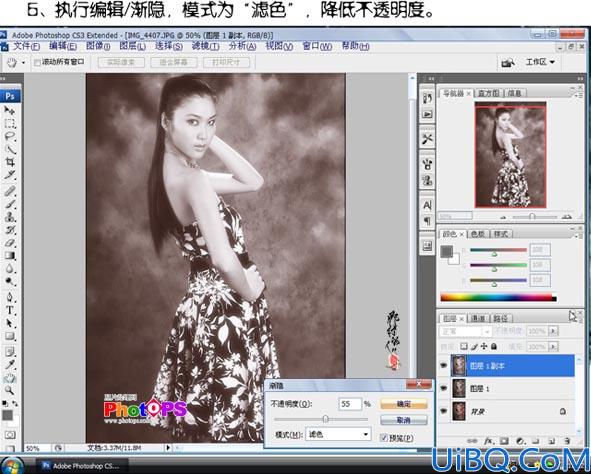Viewport: 591px width, 474px height.
Task: Select the Lasso tool
Action: coord(10,136)
